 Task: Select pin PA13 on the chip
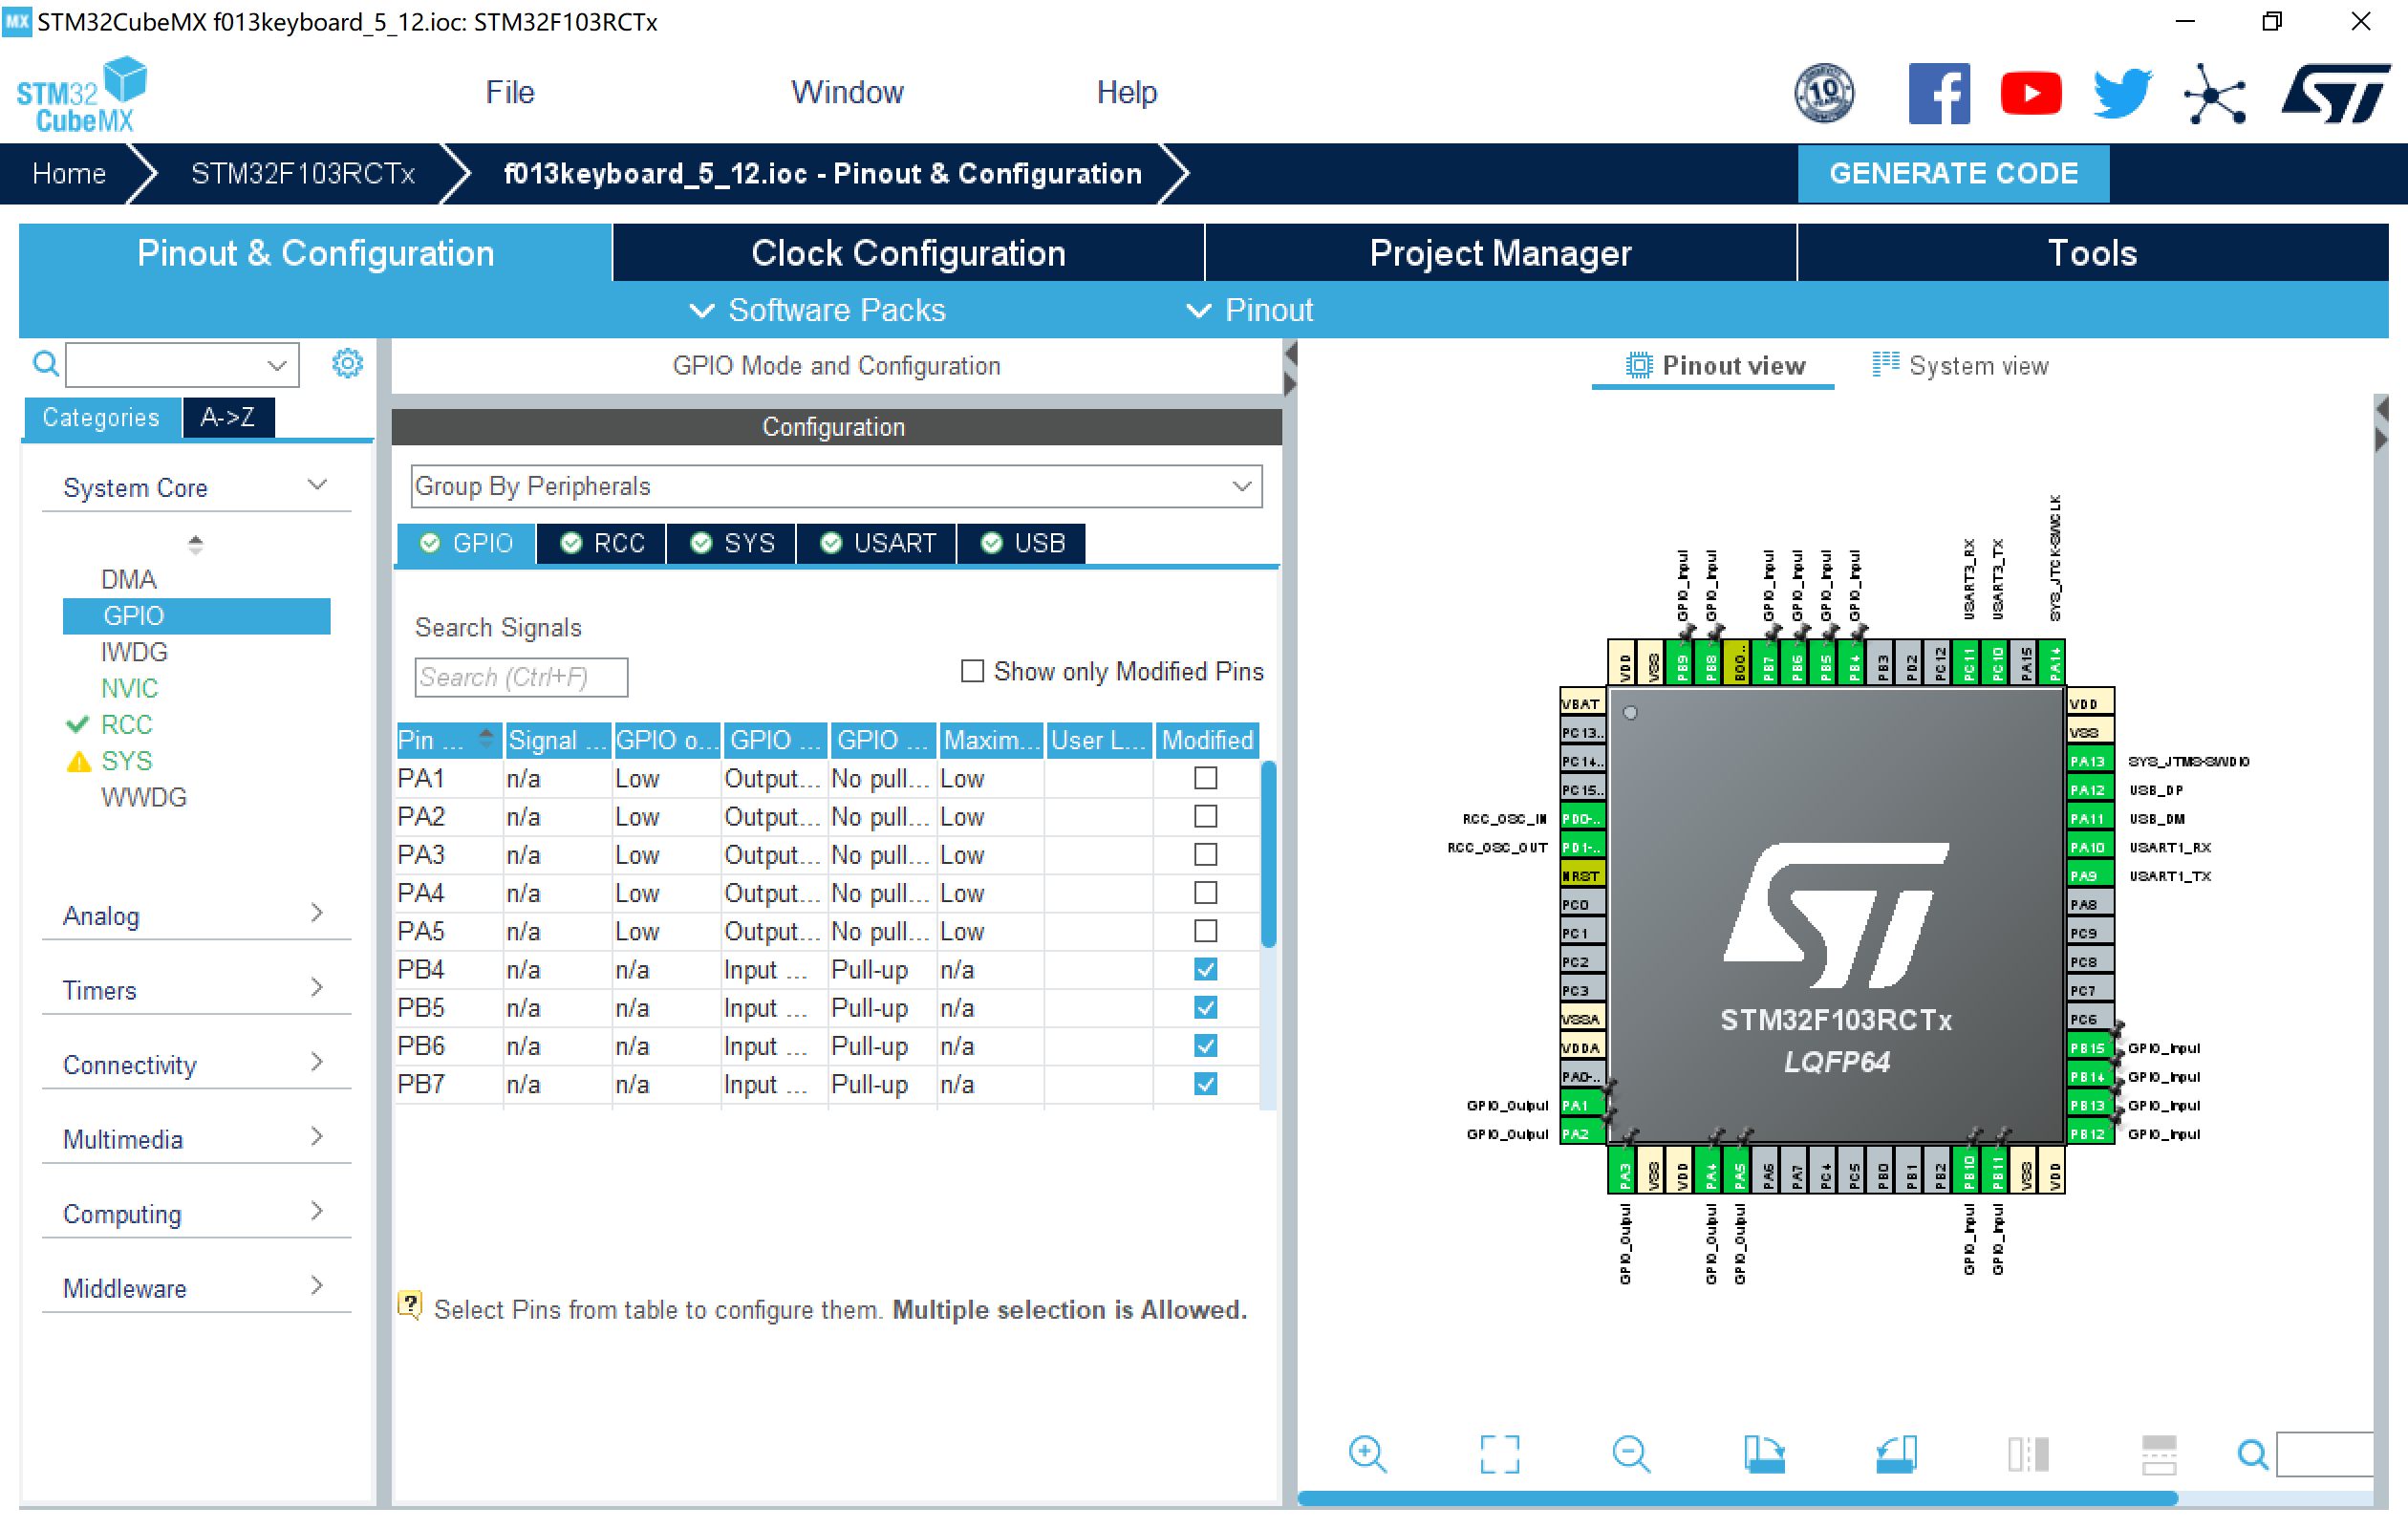pyautogui.click(x=2090, y=761)
